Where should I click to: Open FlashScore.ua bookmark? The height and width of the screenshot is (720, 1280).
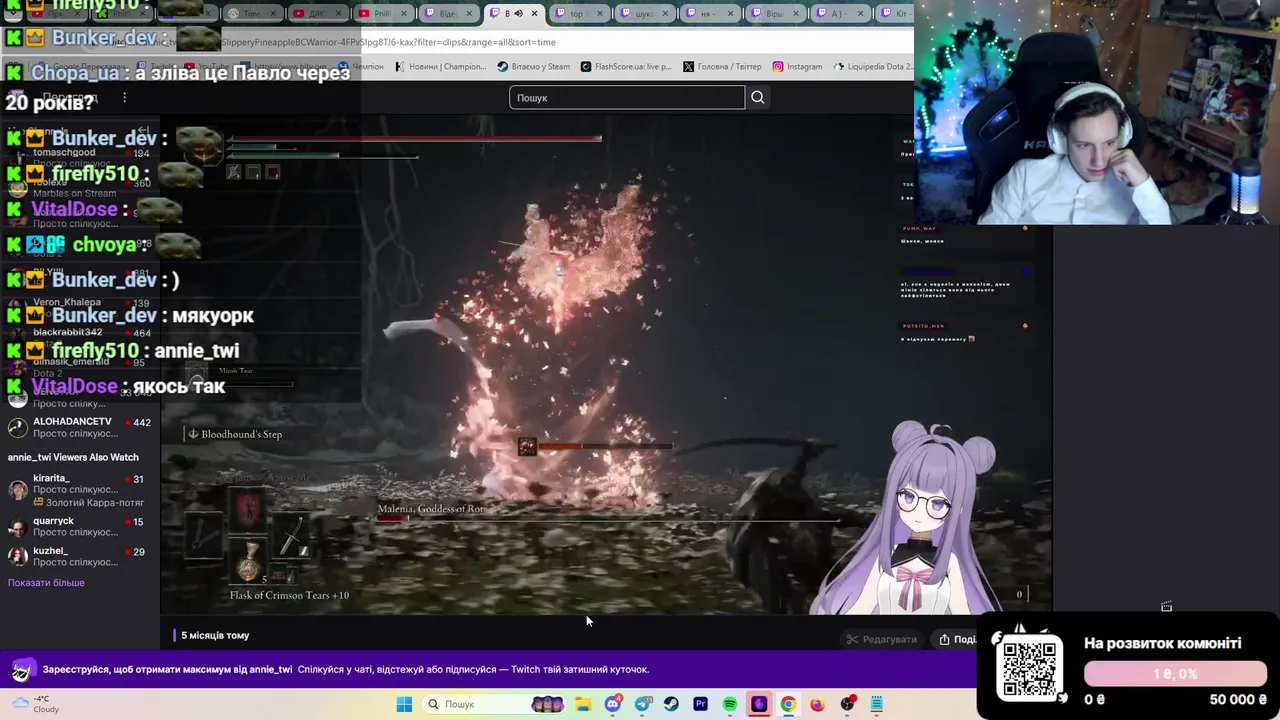(626, 66)
